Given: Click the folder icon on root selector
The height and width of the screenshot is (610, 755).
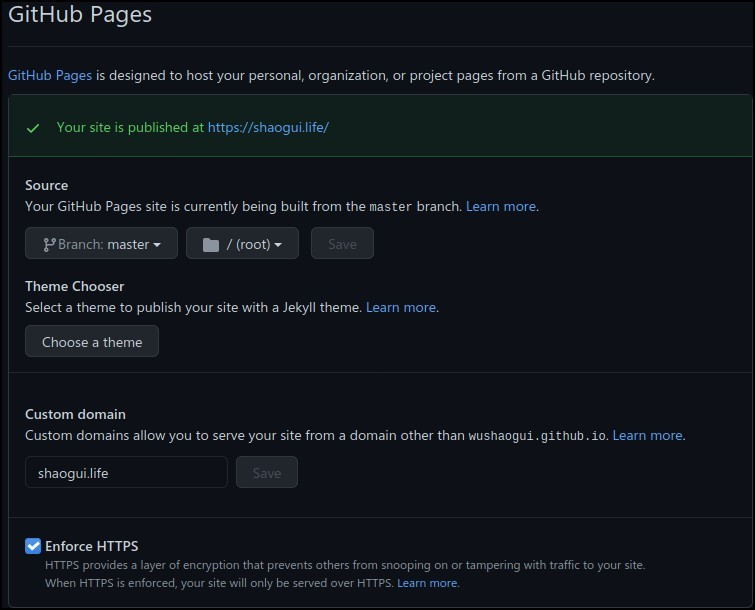Looking at the screenshot, I should [x=210, y=244].
